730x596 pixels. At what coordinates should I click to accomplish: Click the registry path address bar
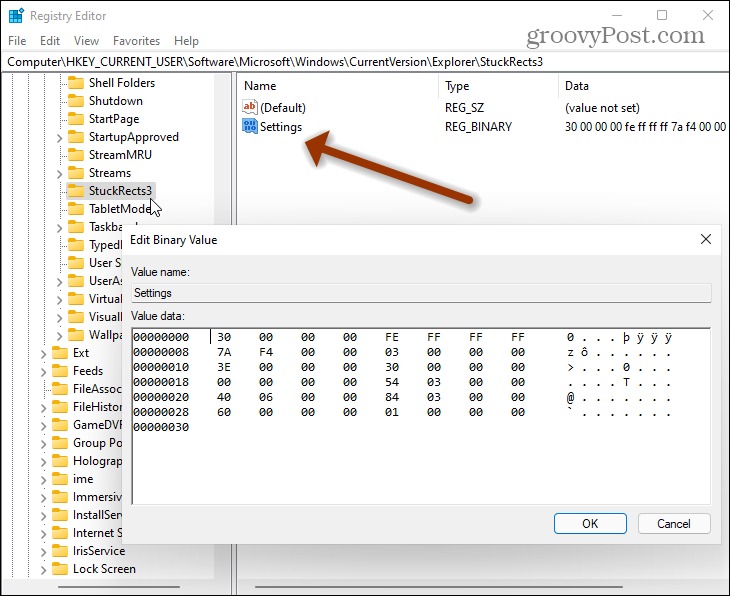pyautogui.click(x=365, y=62)
